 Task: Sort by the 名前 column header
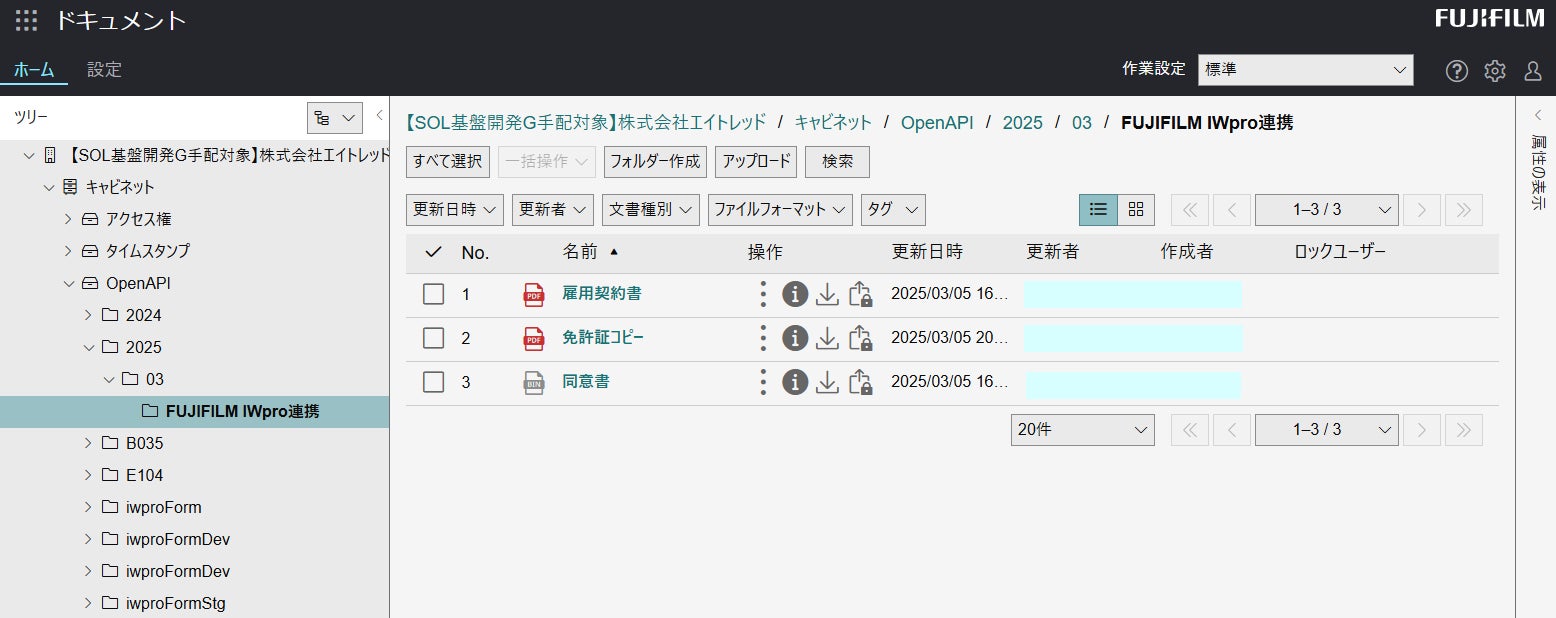pos(580,252)
